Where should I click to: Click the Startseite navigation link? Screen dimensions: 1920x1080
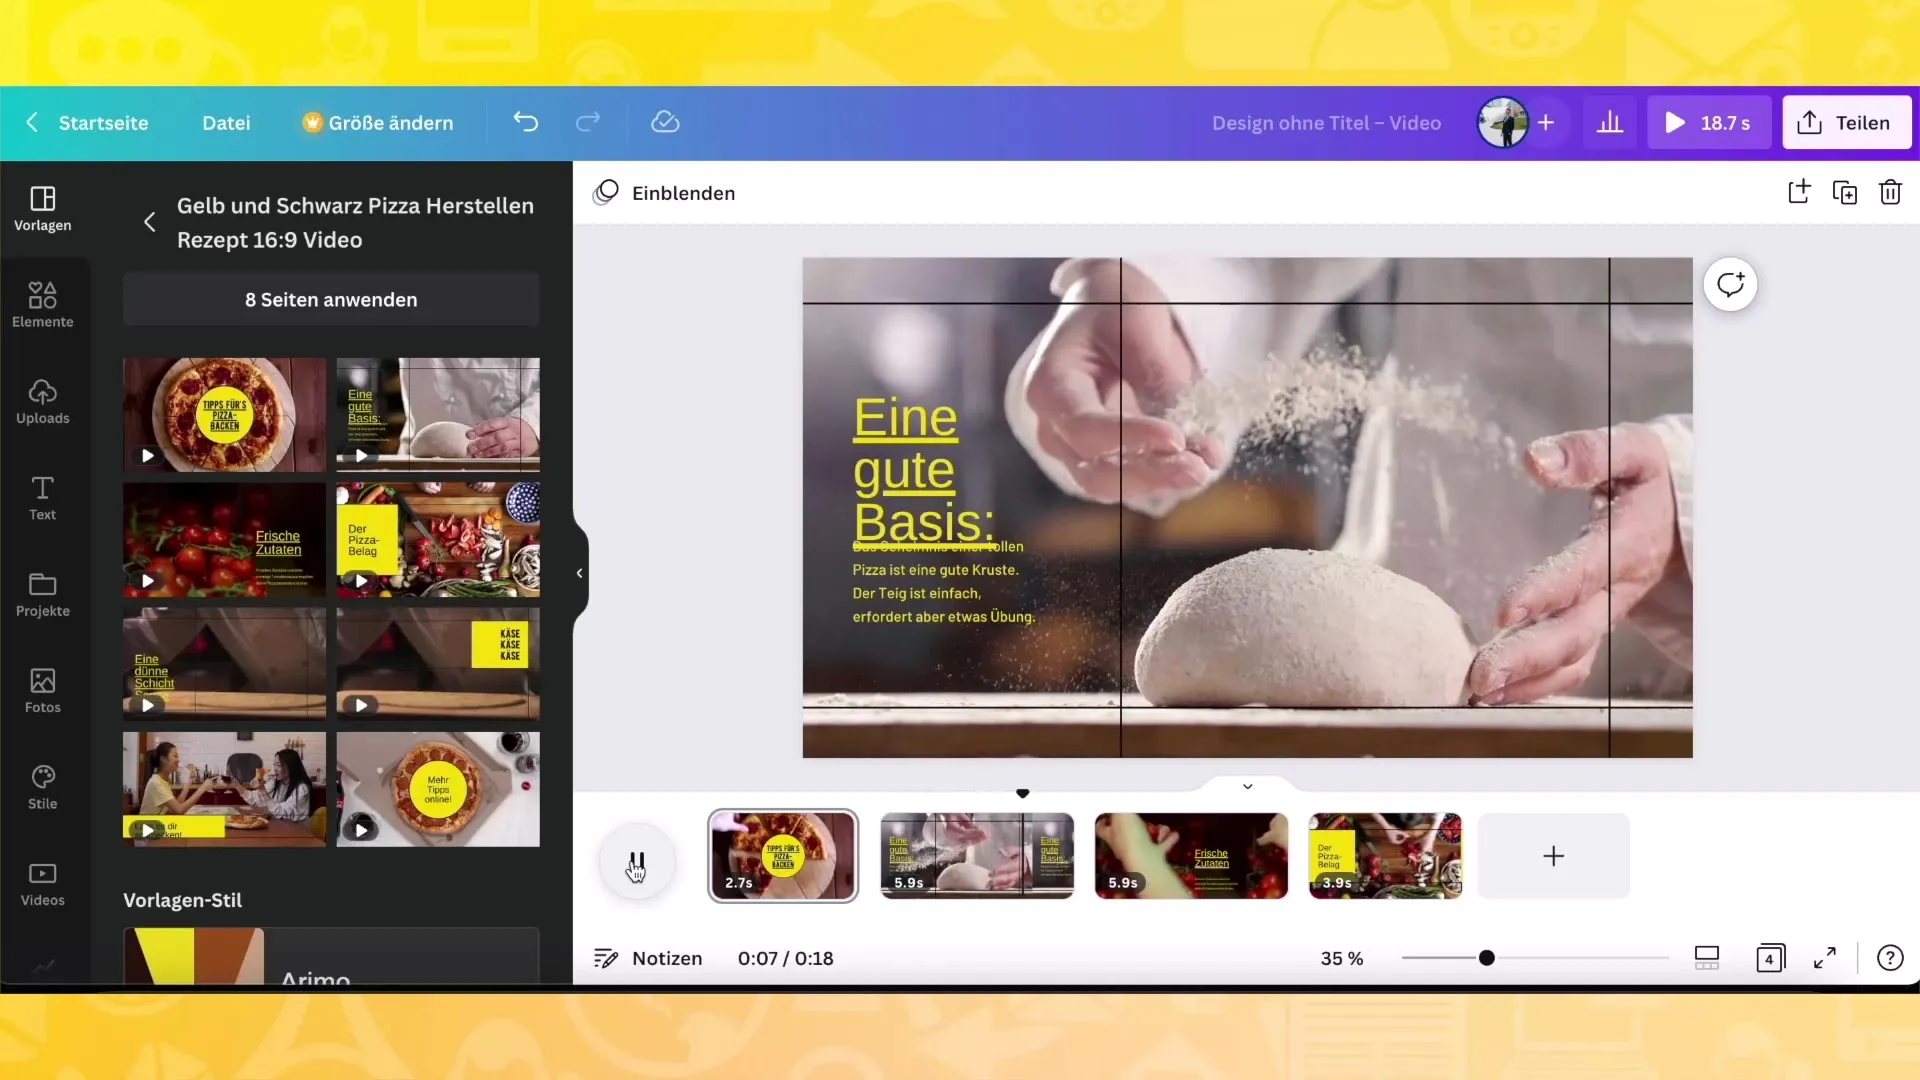pyautogui.click(x=104, y=121)
